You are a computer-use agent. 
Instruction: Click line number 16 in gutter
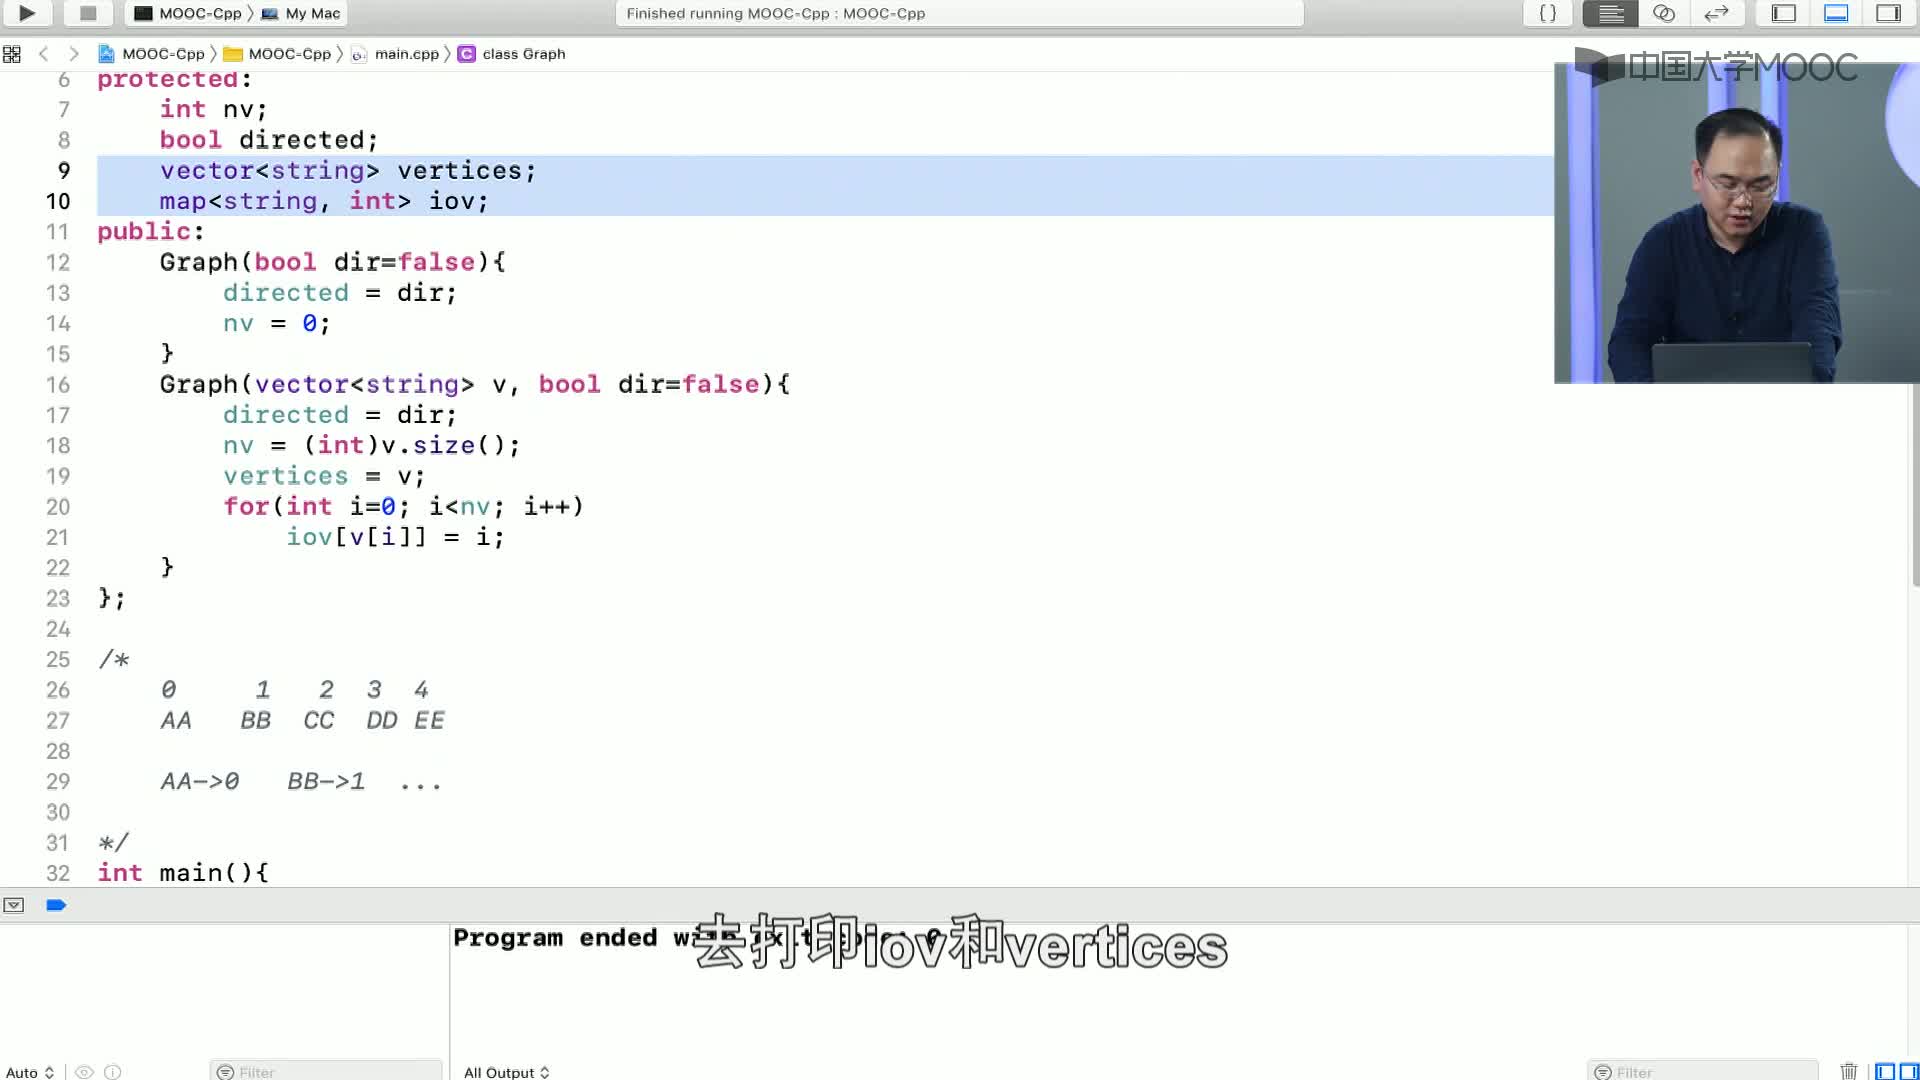point(58,385)
